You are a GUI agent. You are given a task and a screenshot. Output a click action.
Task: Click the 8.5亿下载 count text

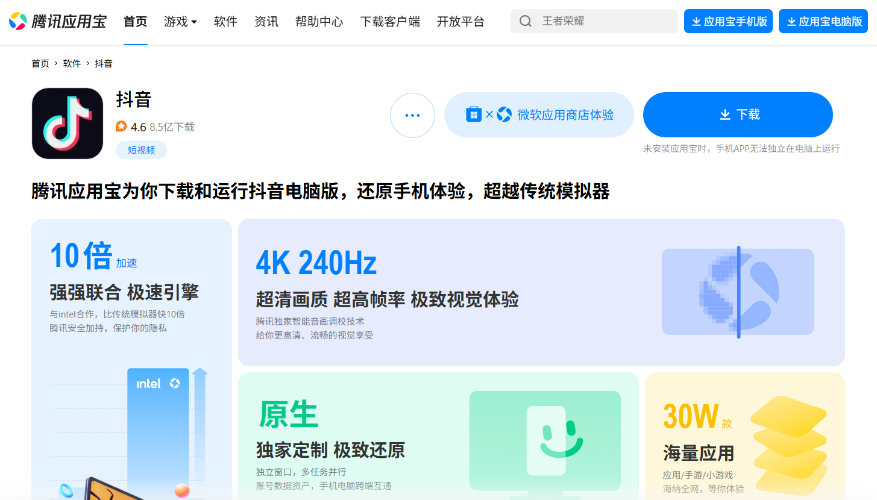(172, 127)
